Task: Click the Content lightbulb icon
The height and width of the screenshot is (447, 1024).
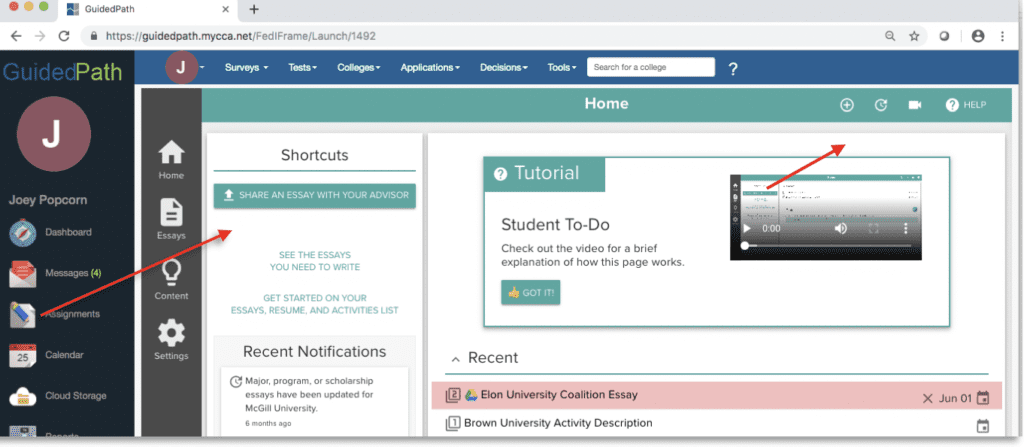Action: pyautogui.click(x=171, y=279)
